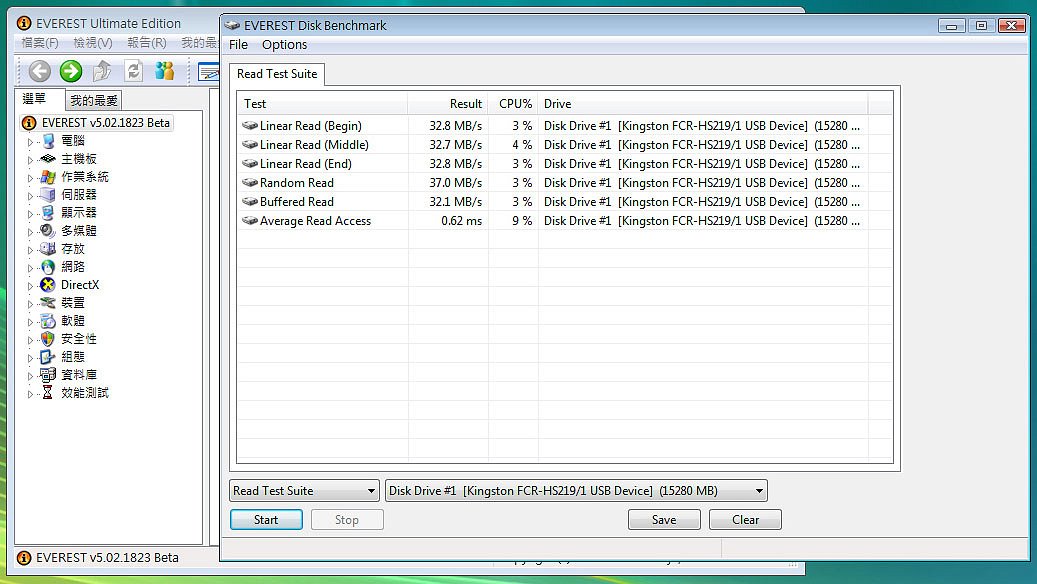Maximize the EVEREST Disk Benchmark window
This screenshot has height=584, width=1037.
[981, 26]
